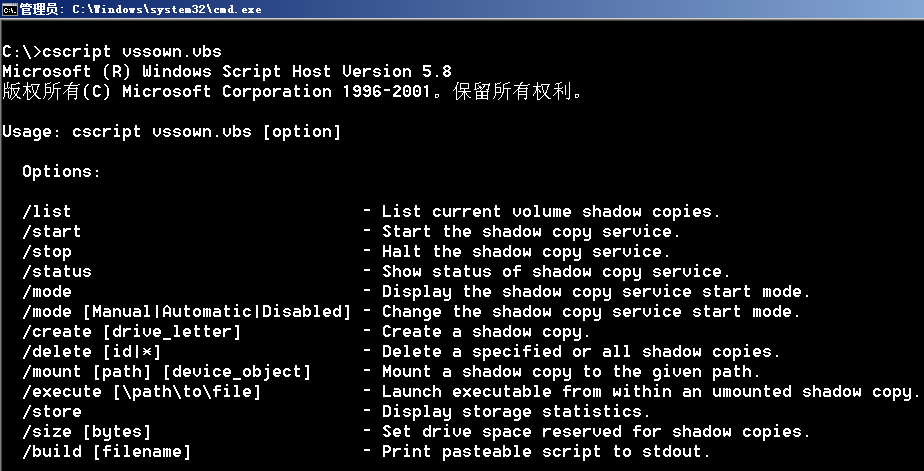Screen dimensions: 924x471
Task: Click the Windows Script Host Version line
Action: pos(227,71)
